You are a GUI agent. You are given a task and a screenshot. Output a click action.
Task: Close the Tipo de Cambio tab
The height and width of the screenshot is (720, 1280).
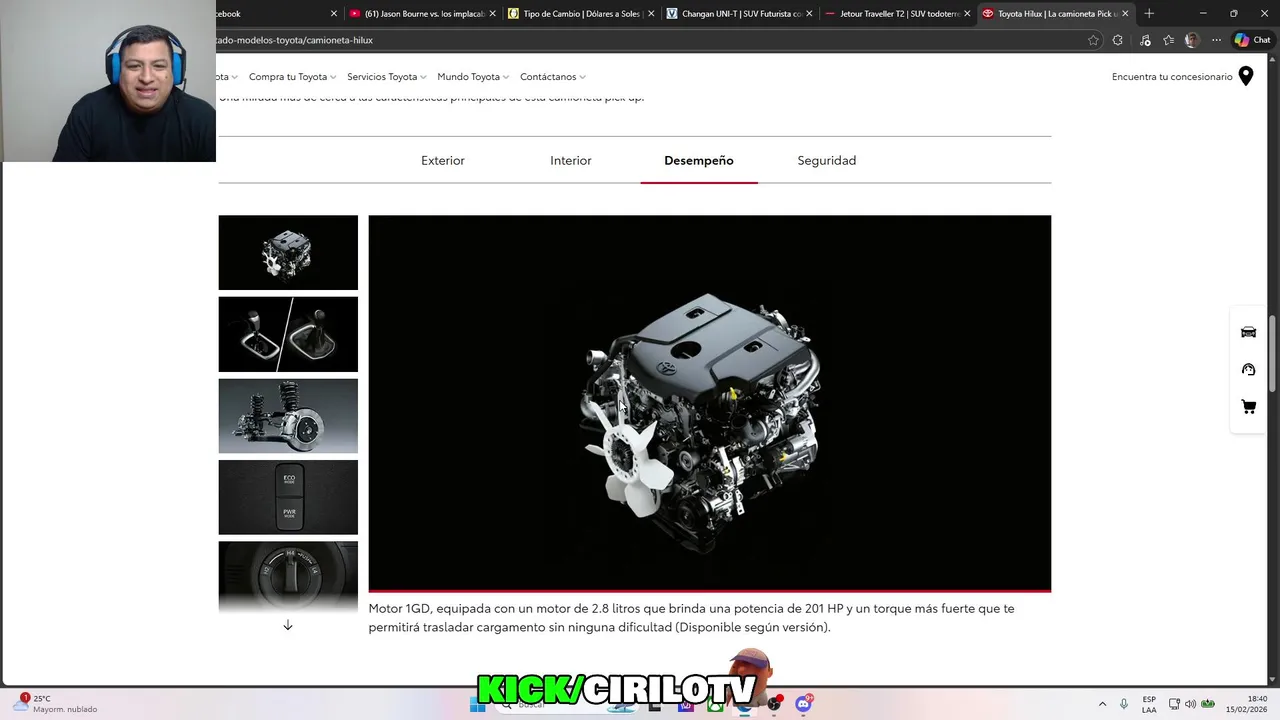[x=651, y=14]
